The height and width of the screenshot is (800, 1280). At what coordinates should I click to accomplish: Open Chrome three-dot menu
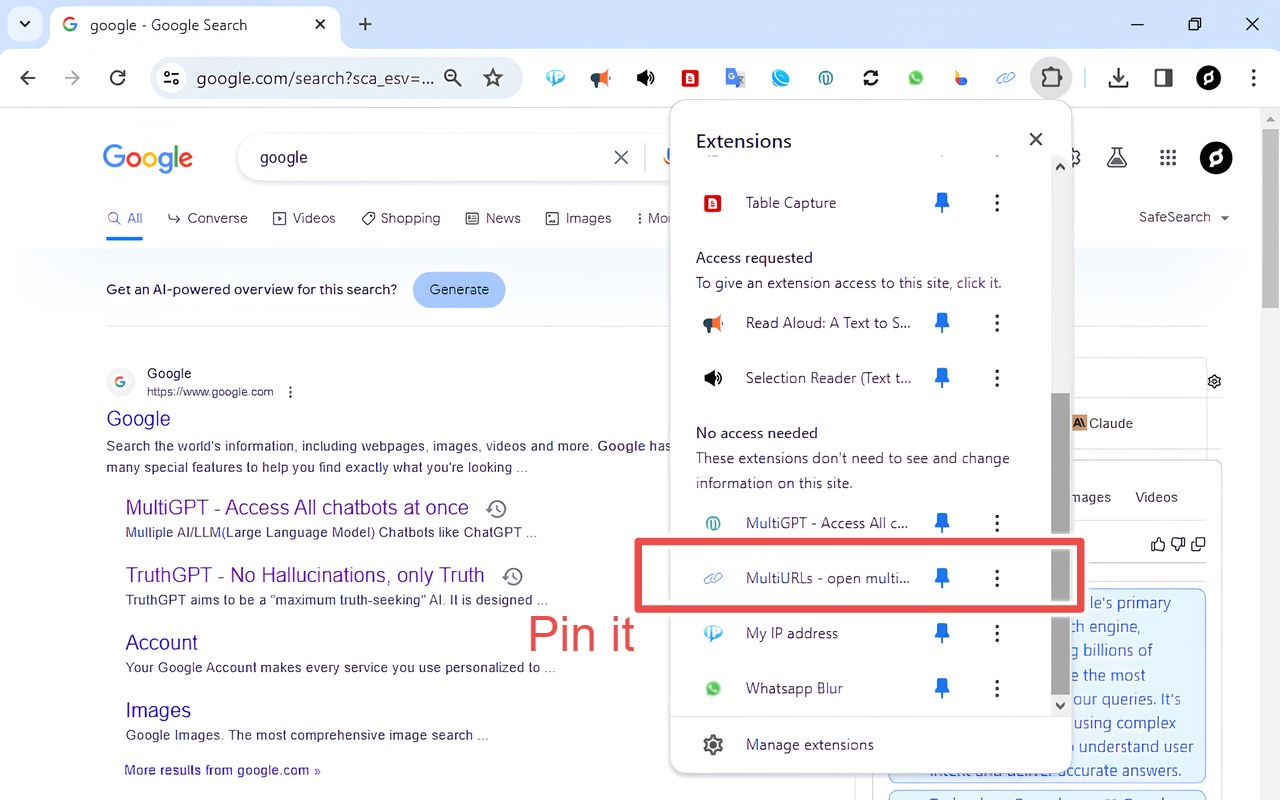point(1253,78)
